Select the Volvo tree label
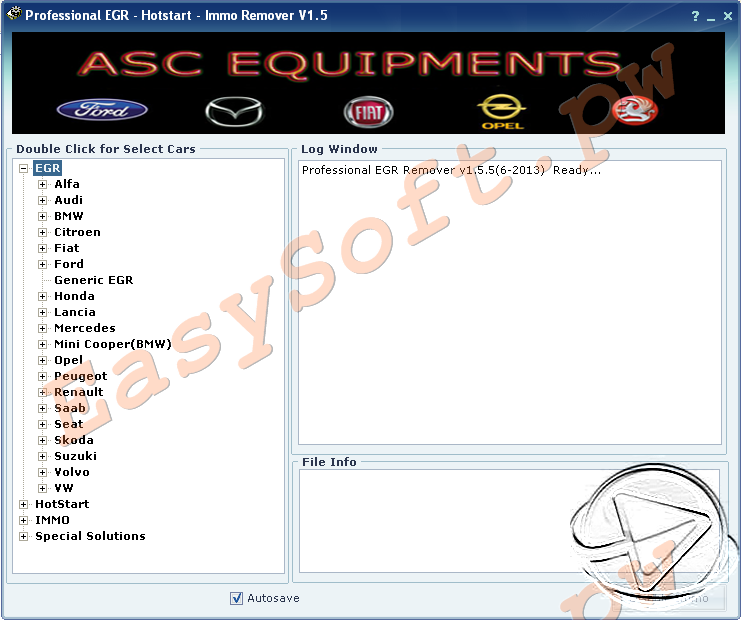This screenshot has height=620, width=741. point(72,472)
